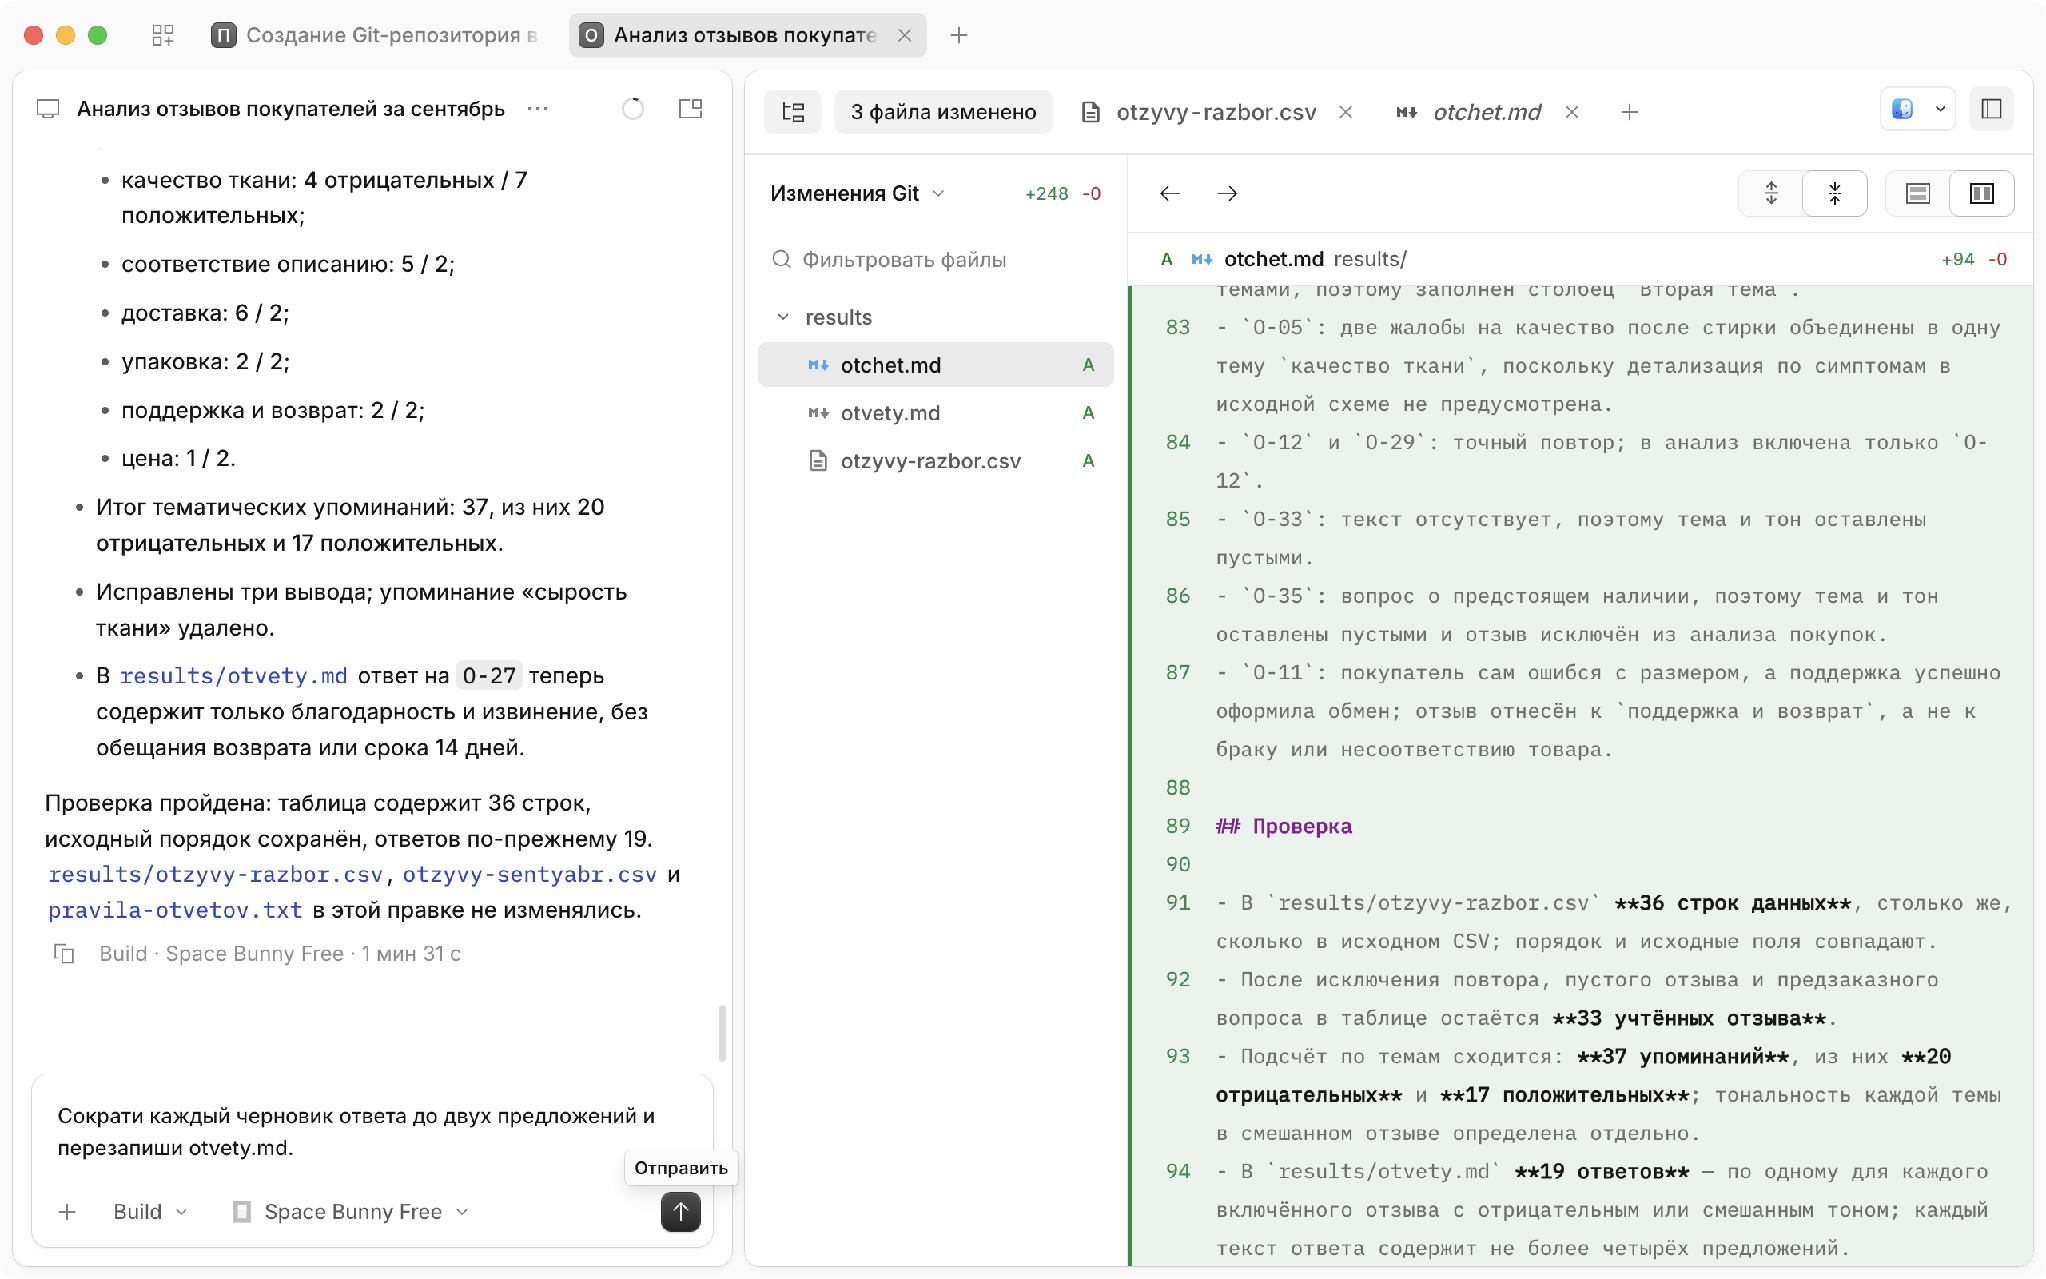Screen dimensions: 2046x1279
Task: Open the workspace grid icon
Action: pyautogui.click(x=163, y=36)
